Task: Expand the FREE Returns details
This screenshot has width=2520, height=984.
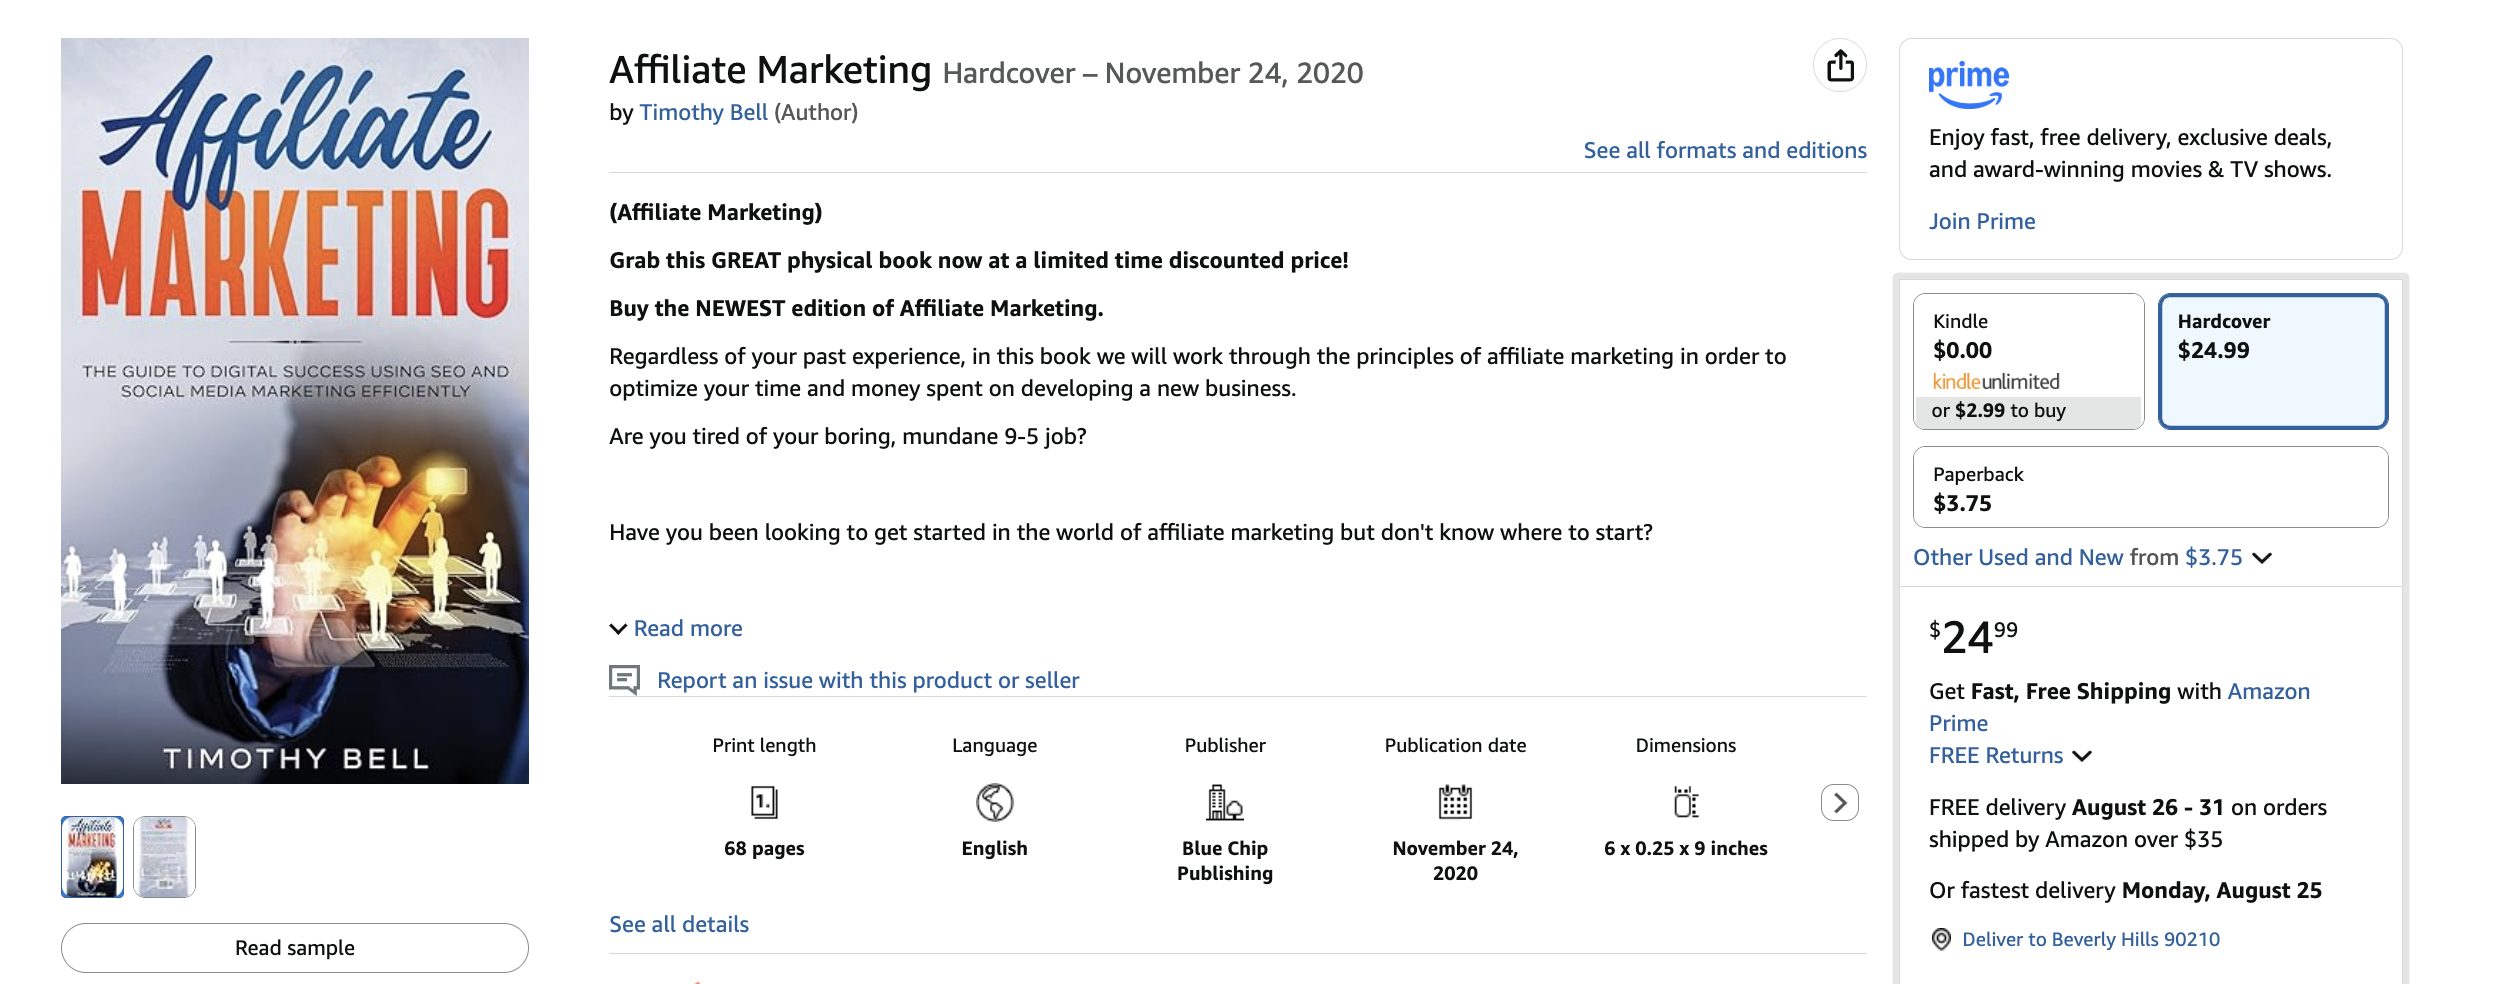Action: pos(2012,755)
